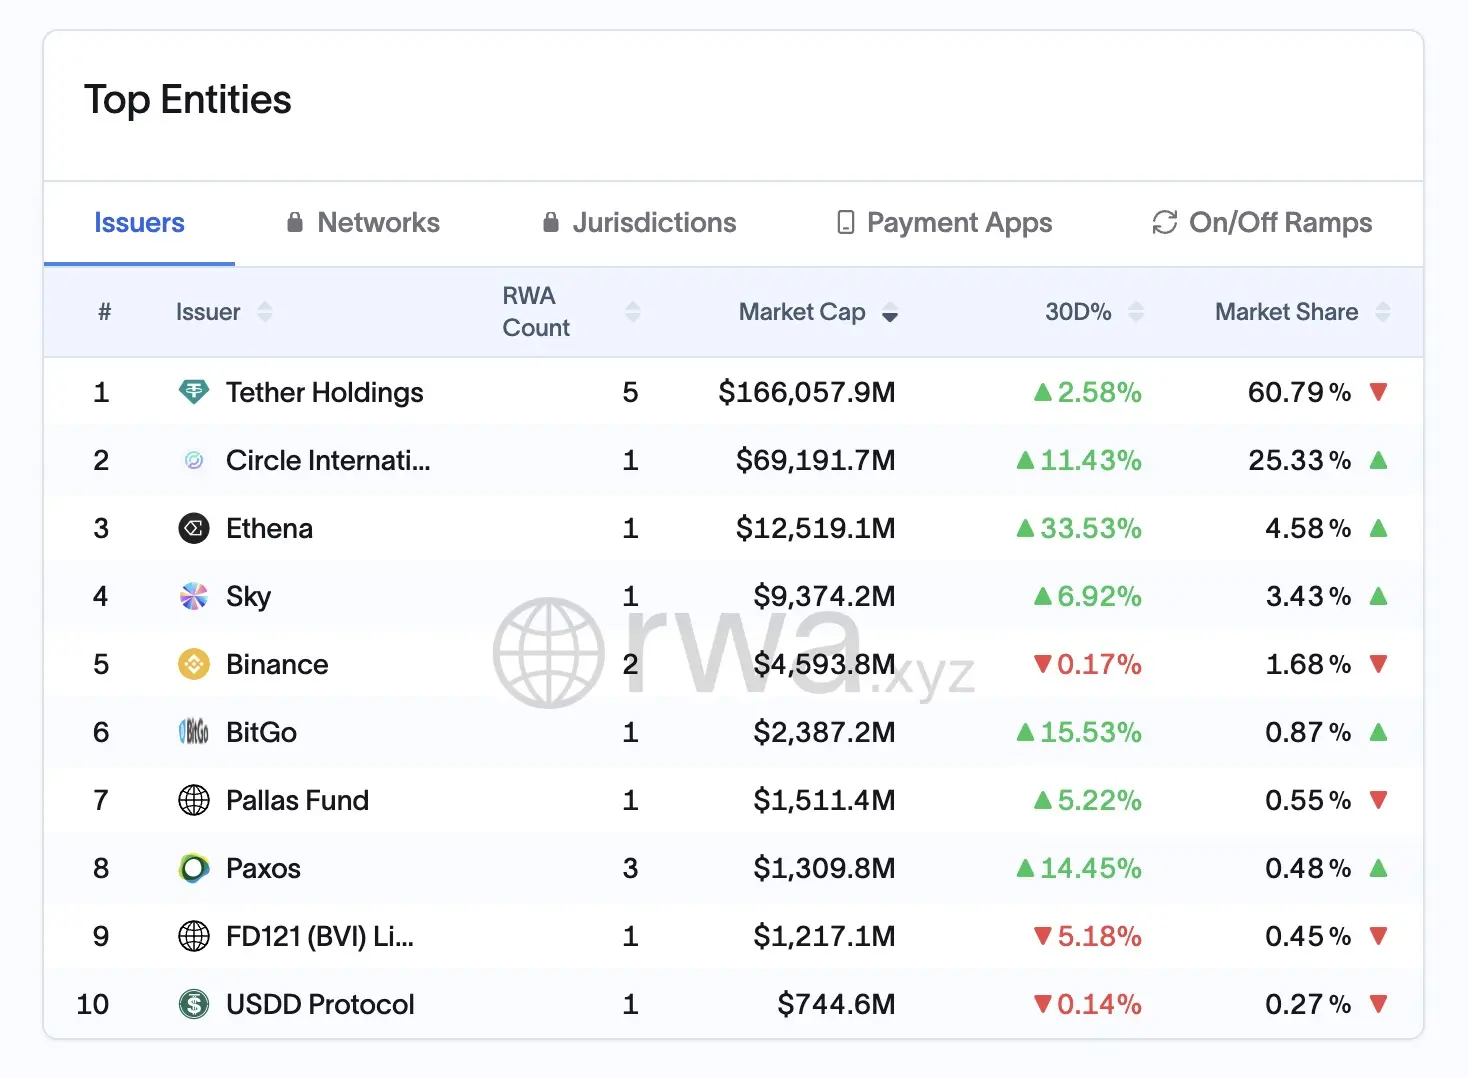
Task: Sort by RWA Count using its sort arrows
Action: click(633, 312)
